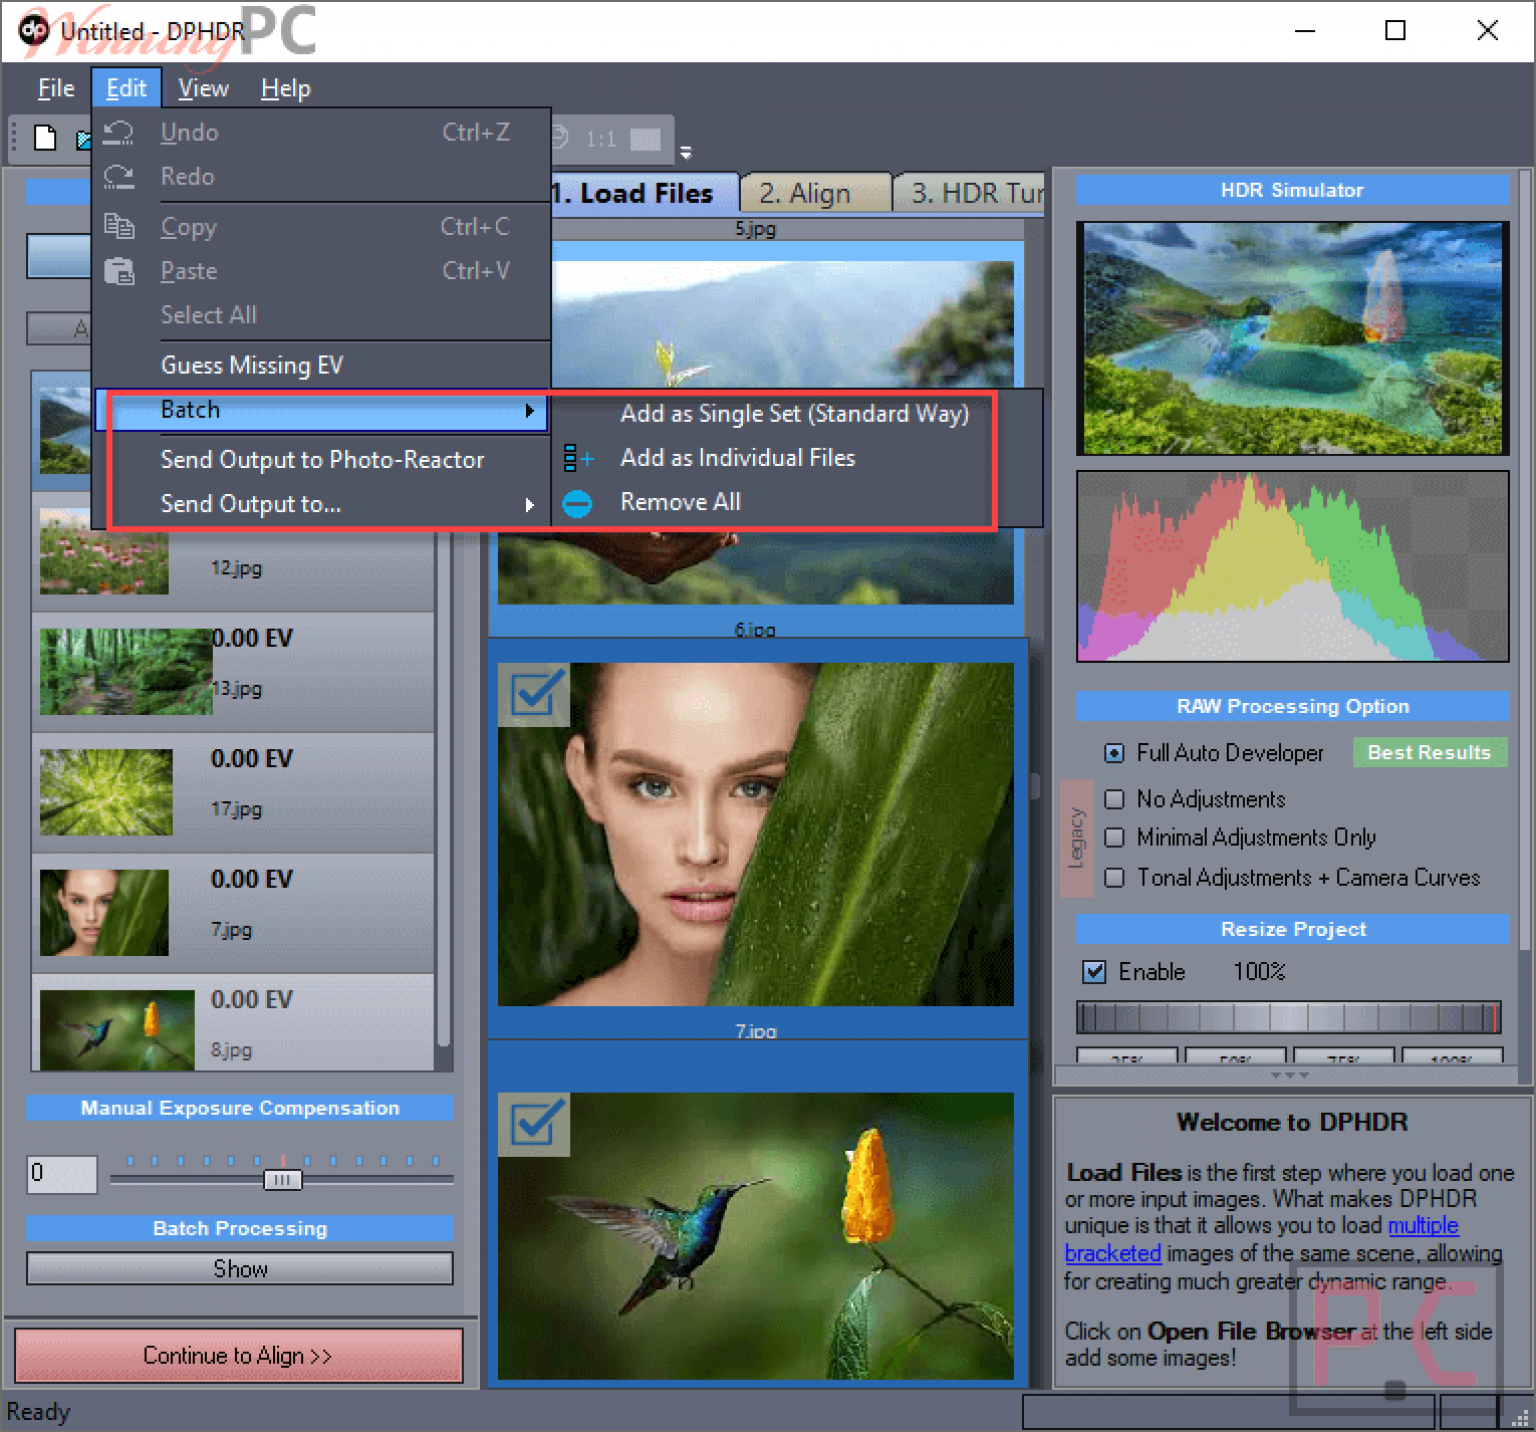Image resolution: width=1536 pixels, height=1432 pixels.
Task: Select the 17.jpg thumbnail in the file list
Action: (x=106, y=792)
